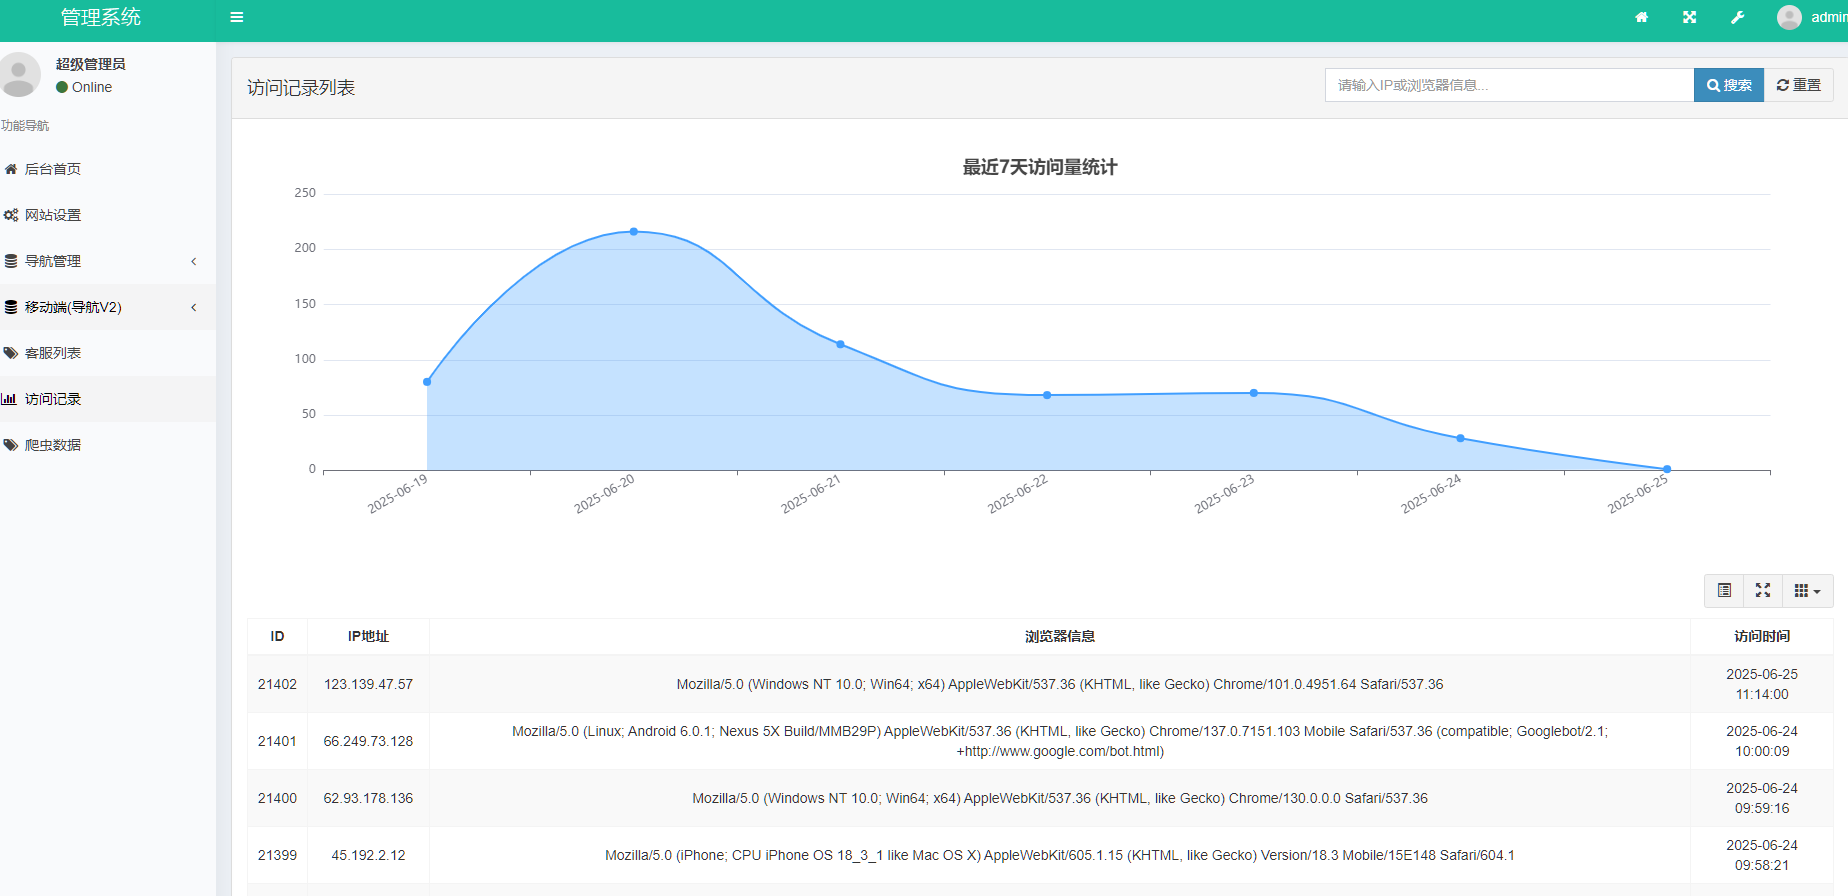
Task: Go to 客服列表 sidebar item
Action: tap(53, 353)
